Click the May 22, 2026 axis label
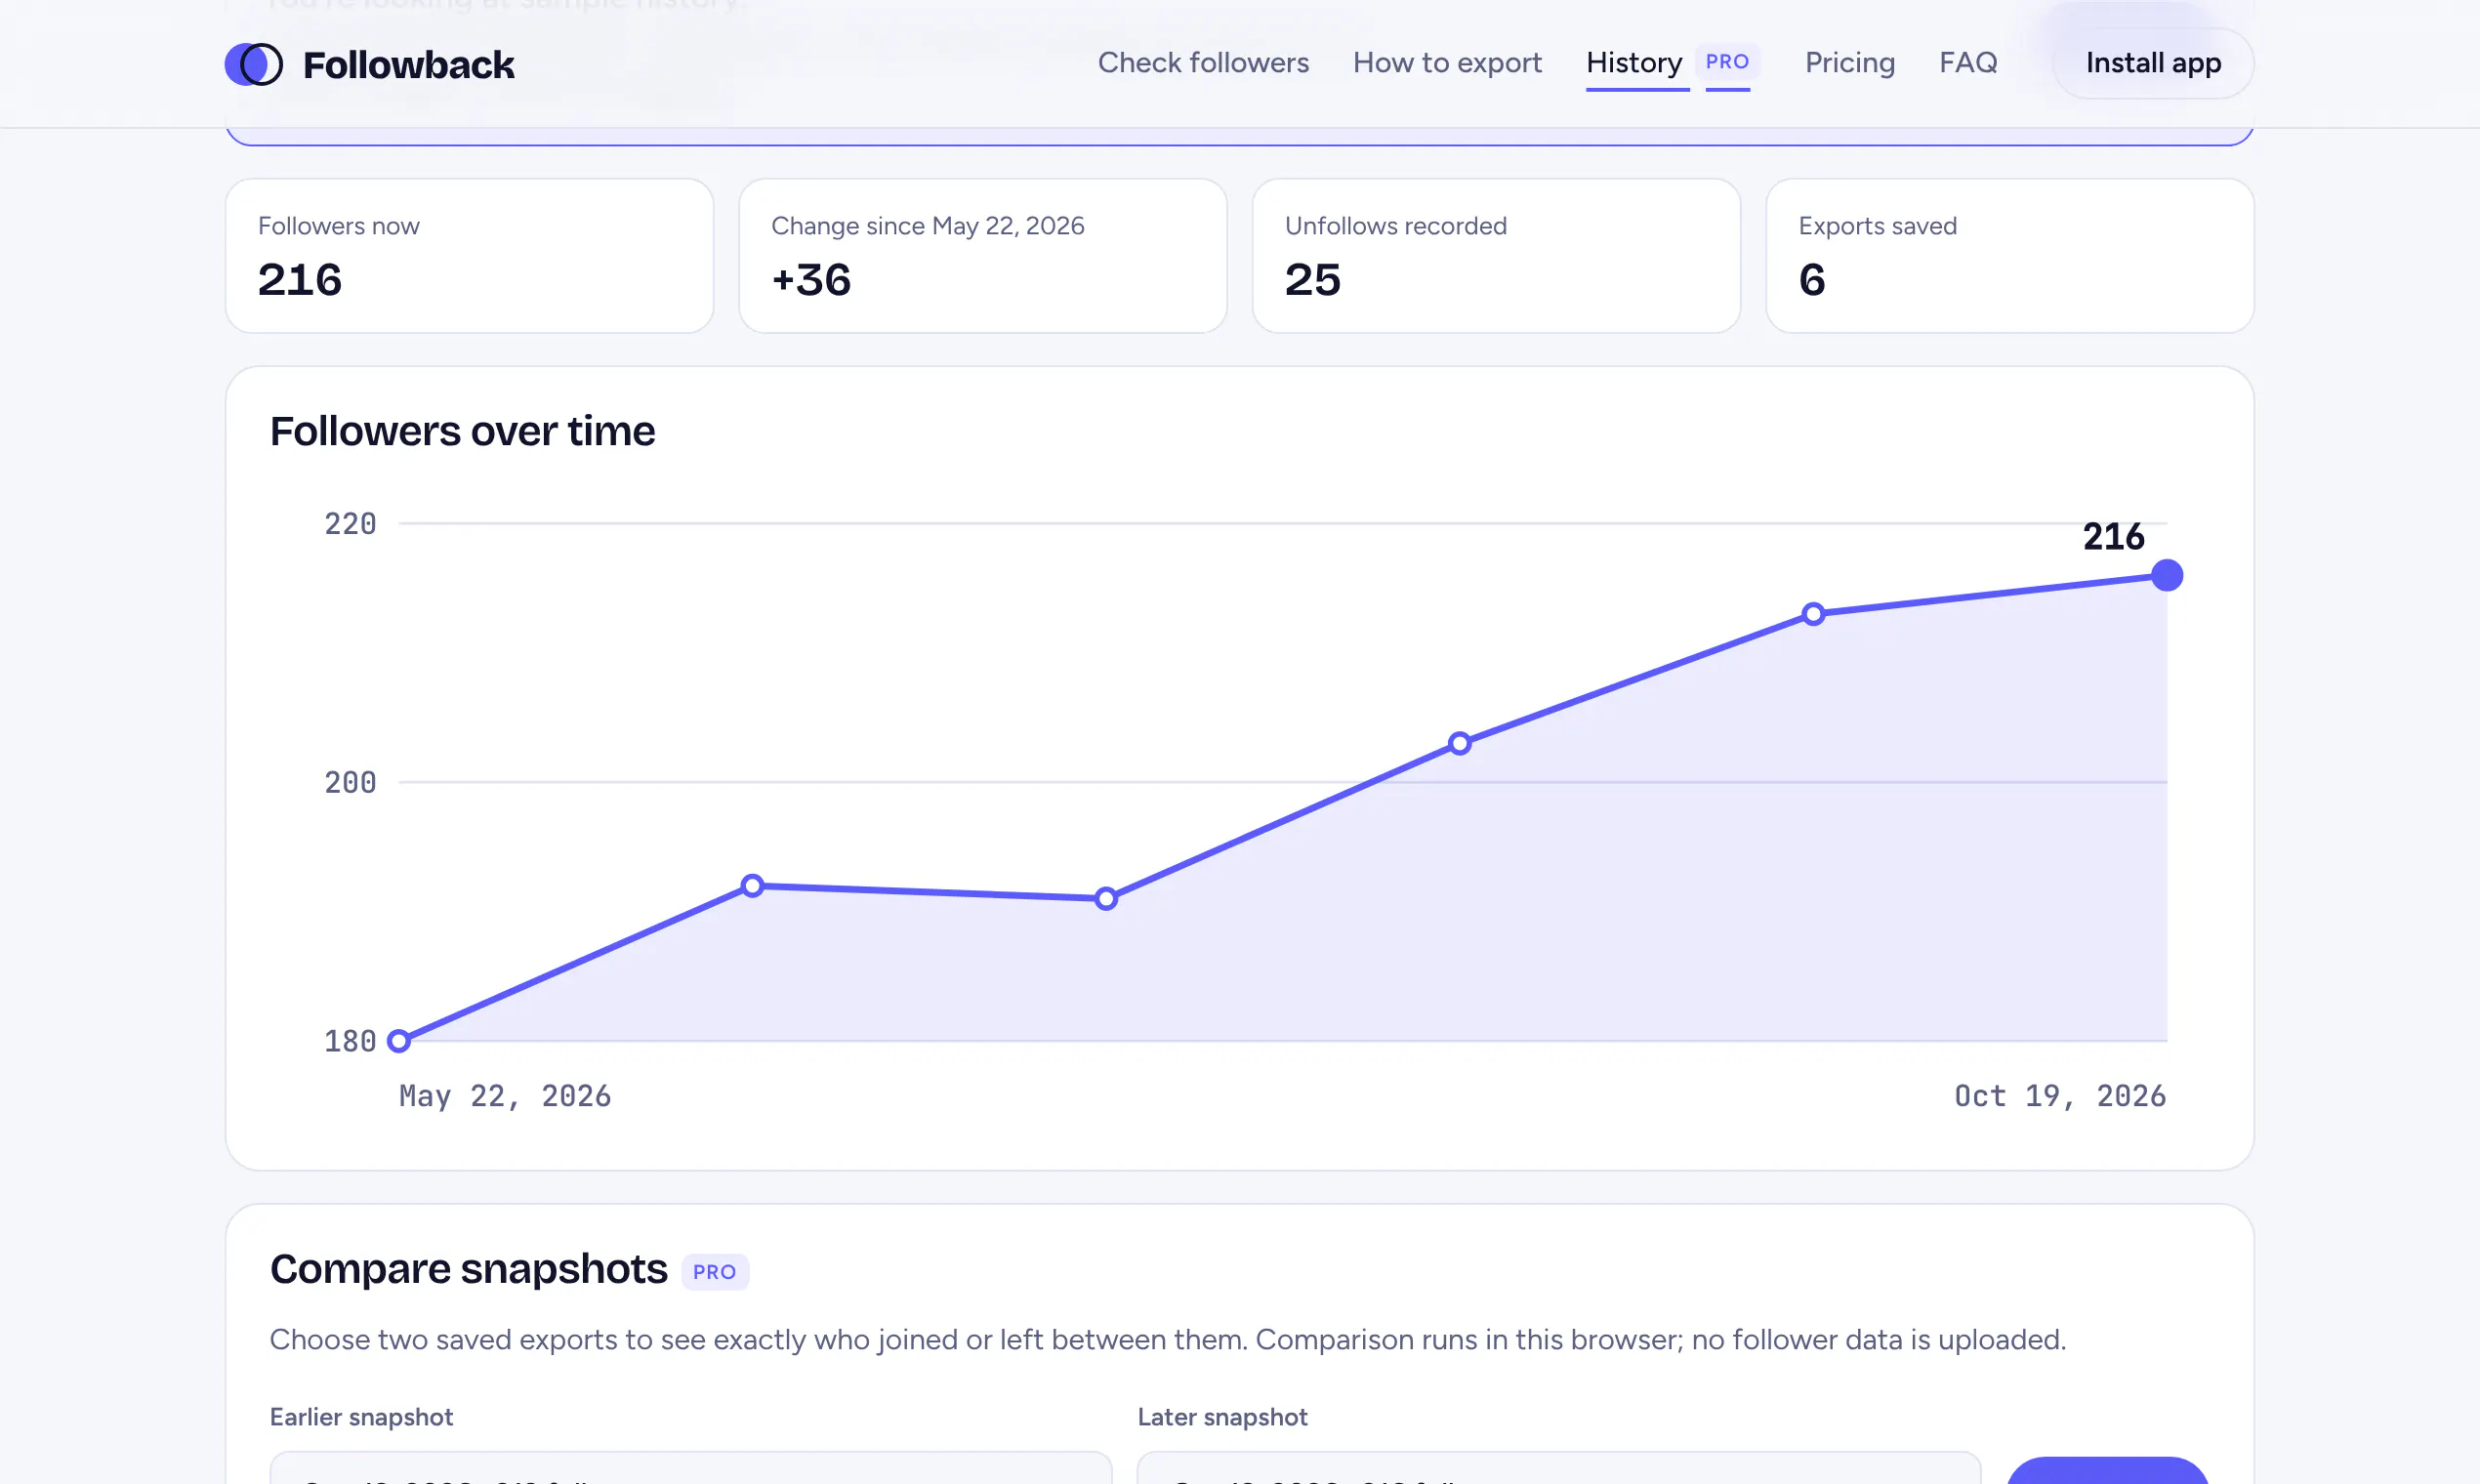Screen dimensions: 2480x1484 point(505,1096)
